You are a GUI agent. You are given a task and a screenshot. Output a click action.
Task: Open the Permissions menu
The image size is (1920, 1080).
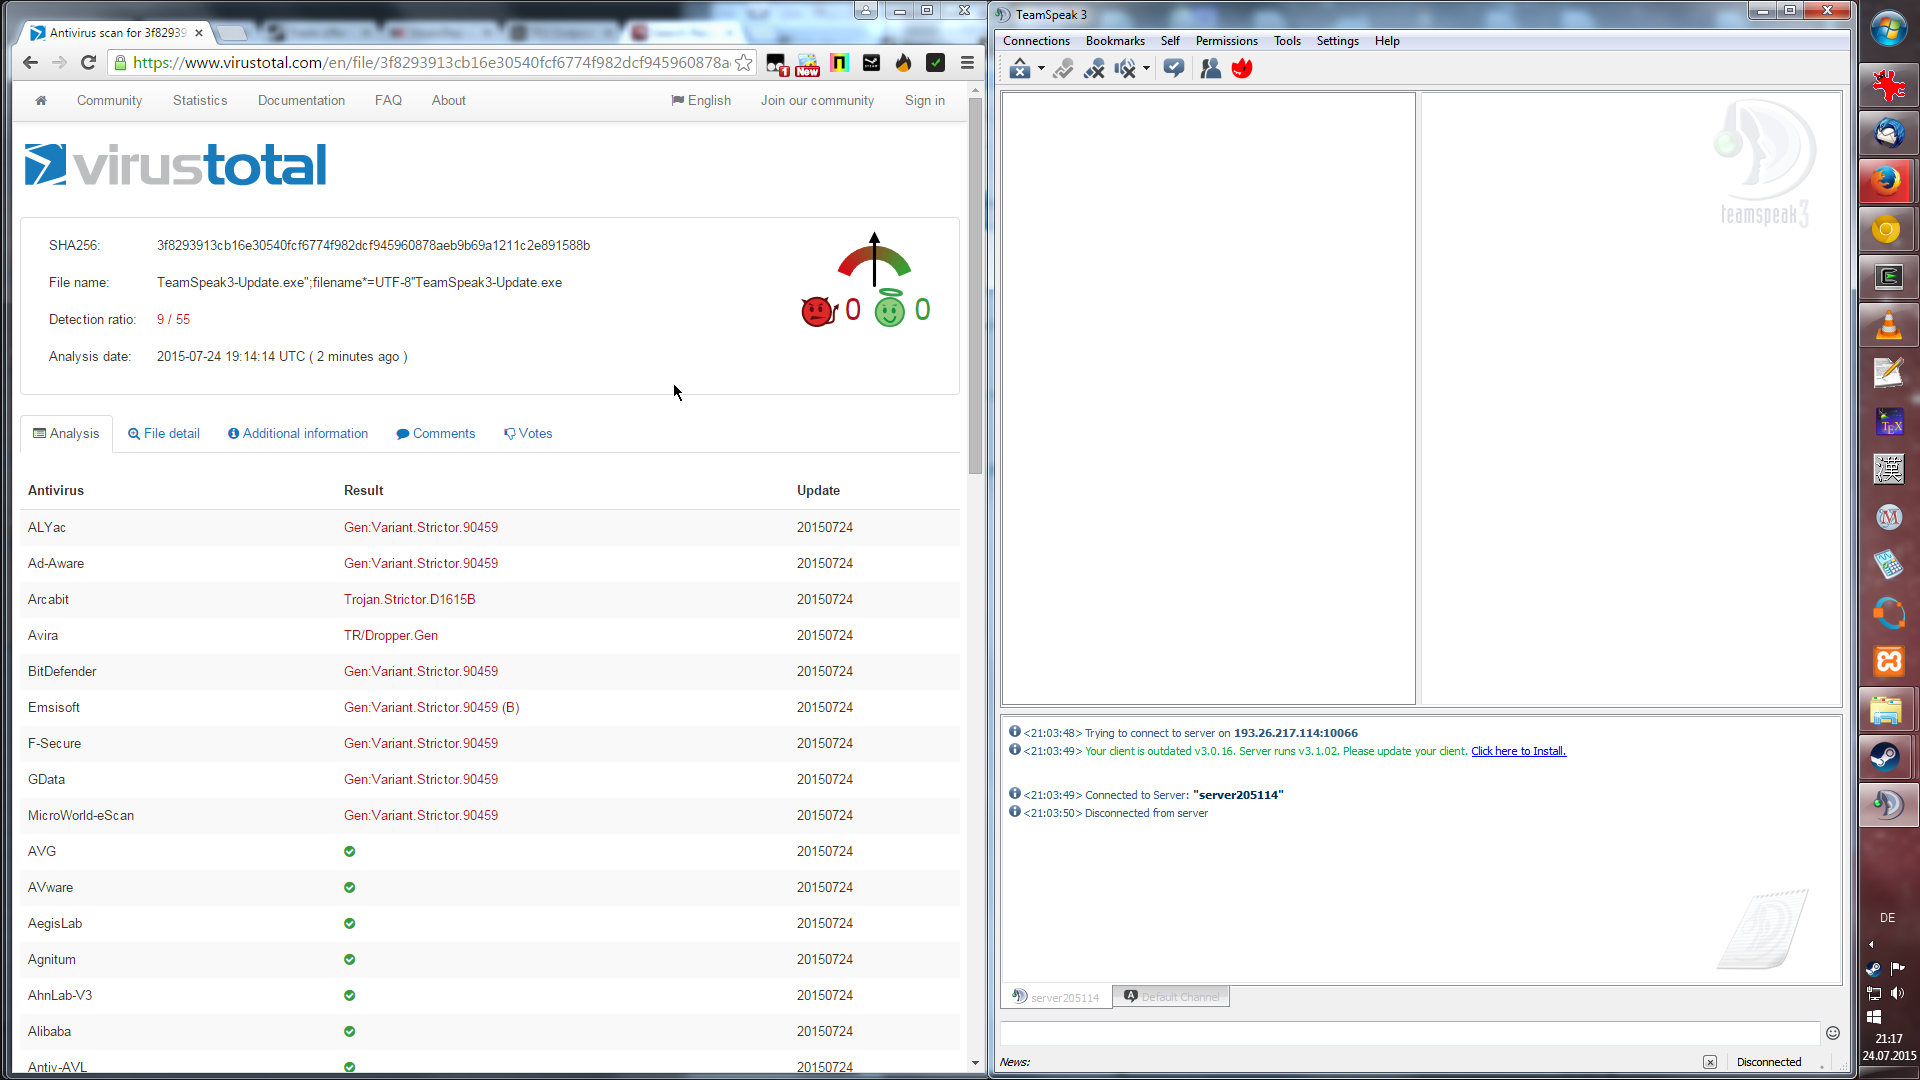click(x=1226, y=41)
